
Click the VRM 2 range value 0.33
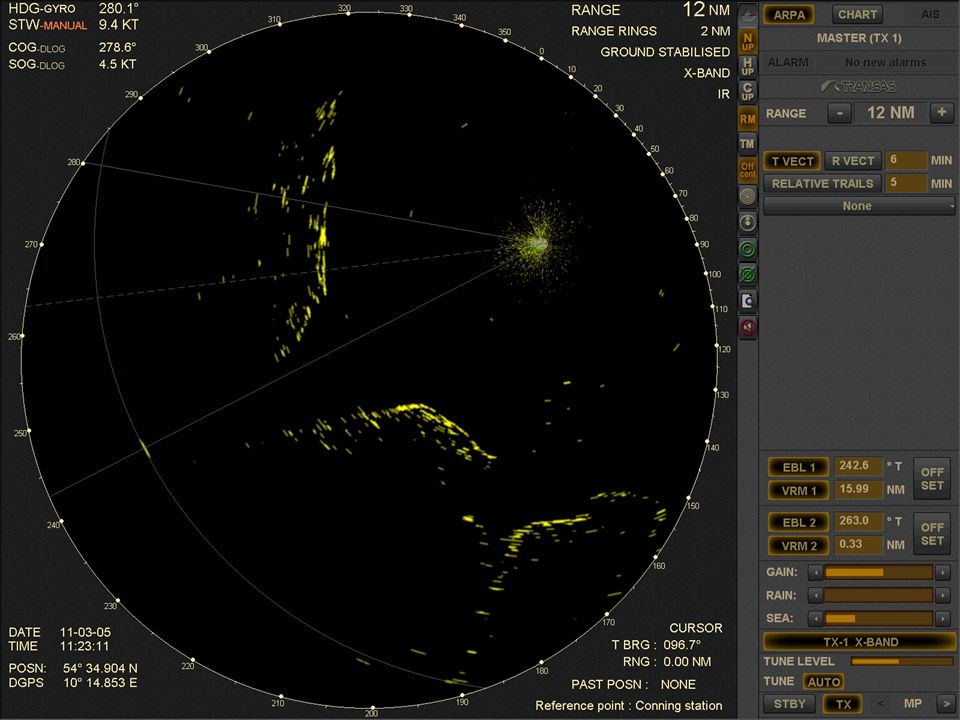[858, 545]
